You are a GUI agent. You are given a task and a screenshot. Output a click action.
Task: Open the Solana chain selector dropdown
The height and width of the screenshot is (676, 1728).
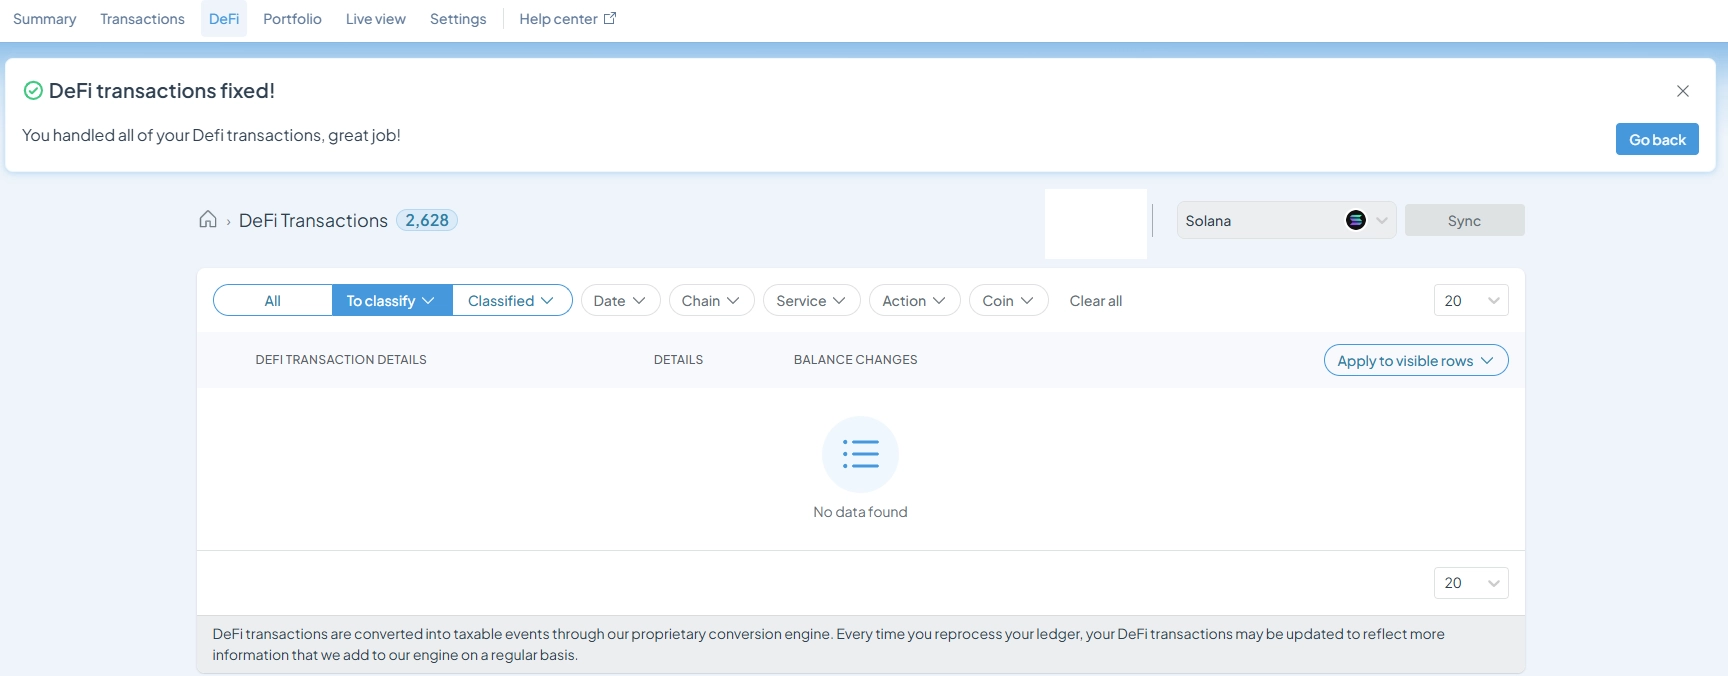[x=1286, y=220]
